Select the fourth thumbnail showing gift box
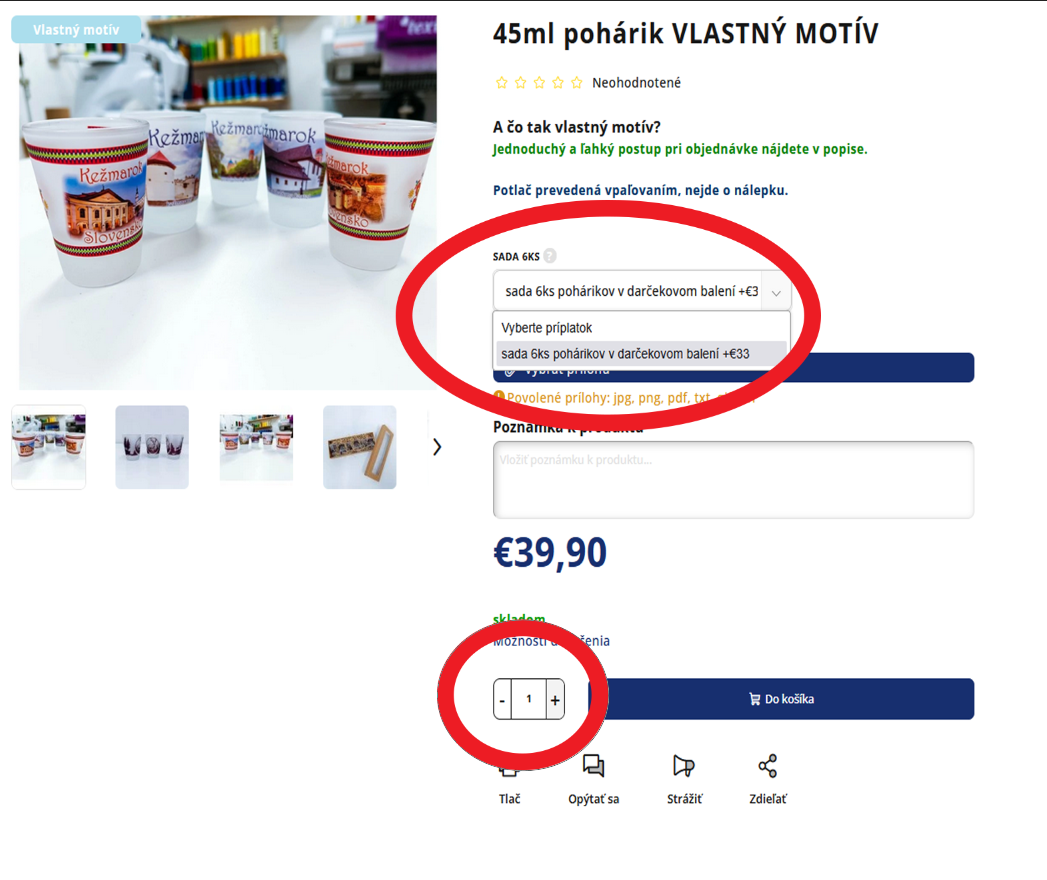The image size is (1047, 880). point(360,447)
